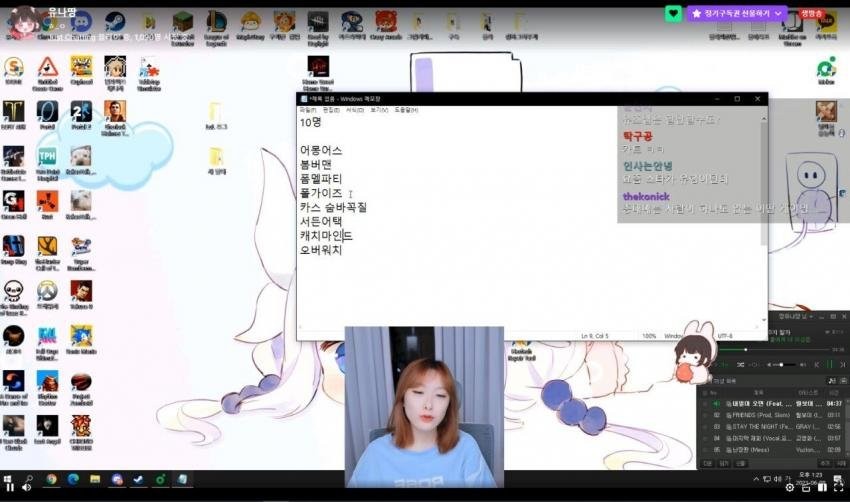Open the Rust game shortcut
Screen dimensions: 850x502
click(48, 202)
